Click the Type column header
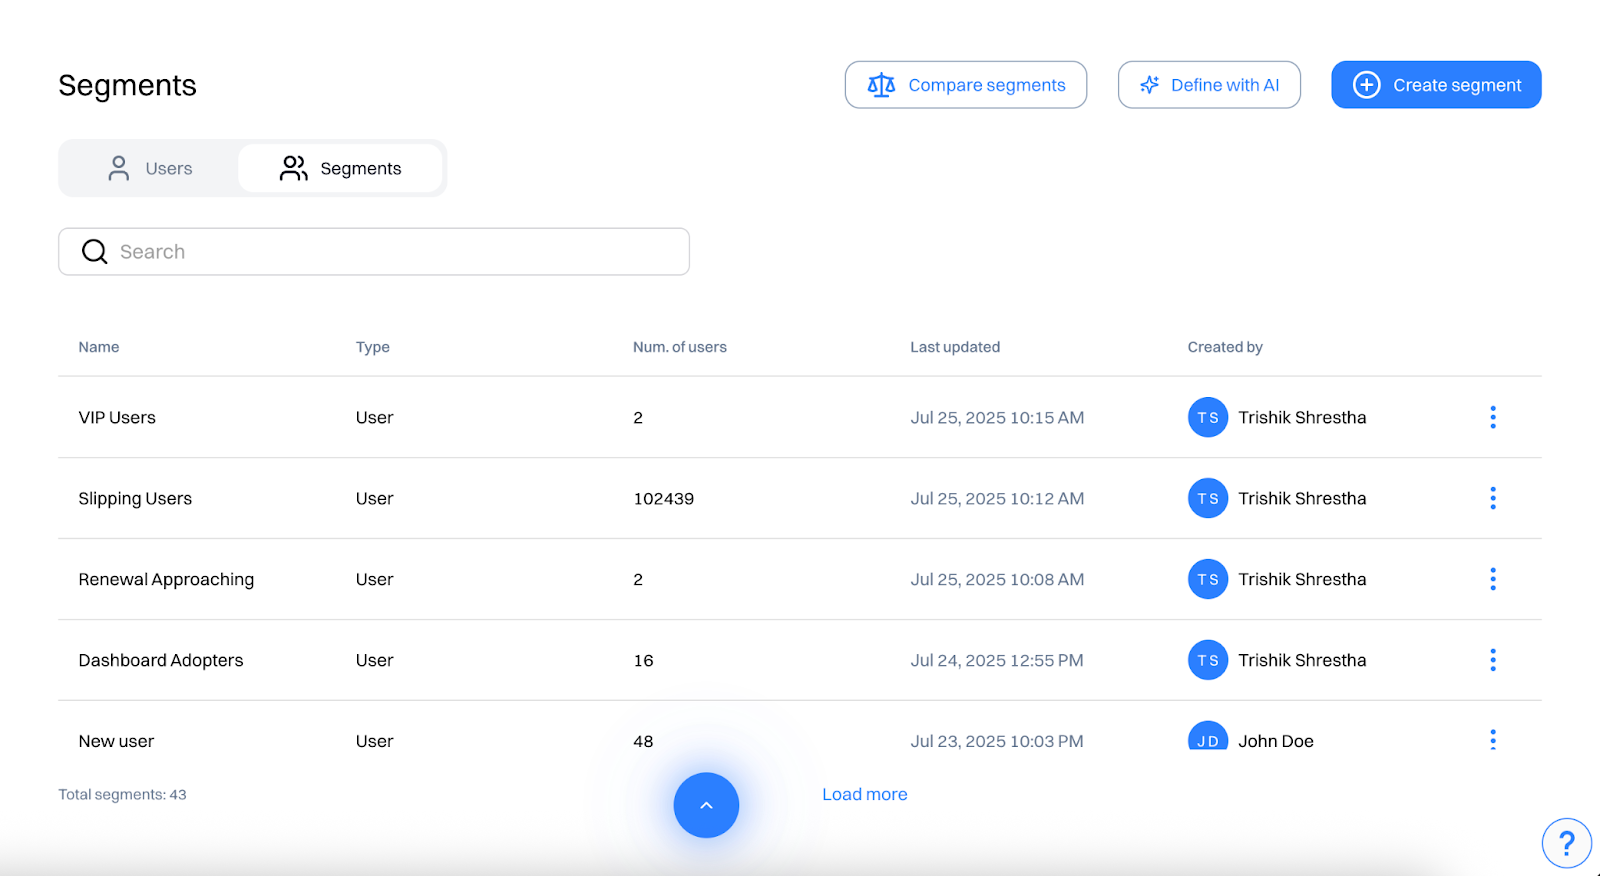 coord(373,347)
